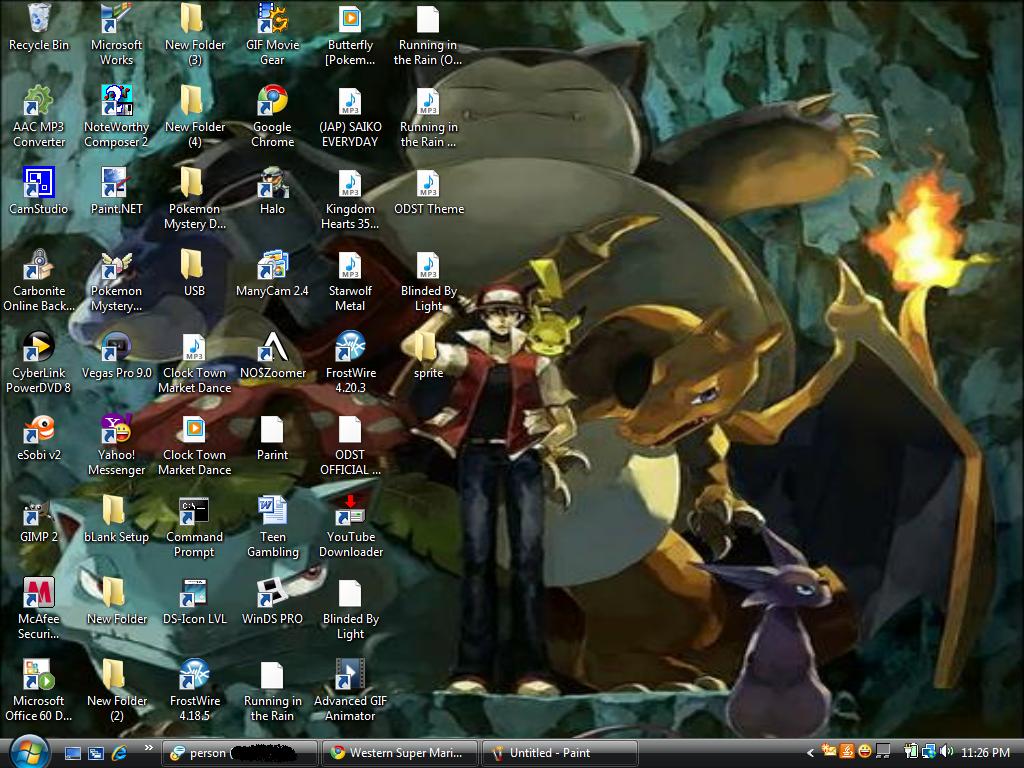This screenshot has height=768, width=1024.
Task: Open the Recycle Bin icon
Action: tap(38, 21)
